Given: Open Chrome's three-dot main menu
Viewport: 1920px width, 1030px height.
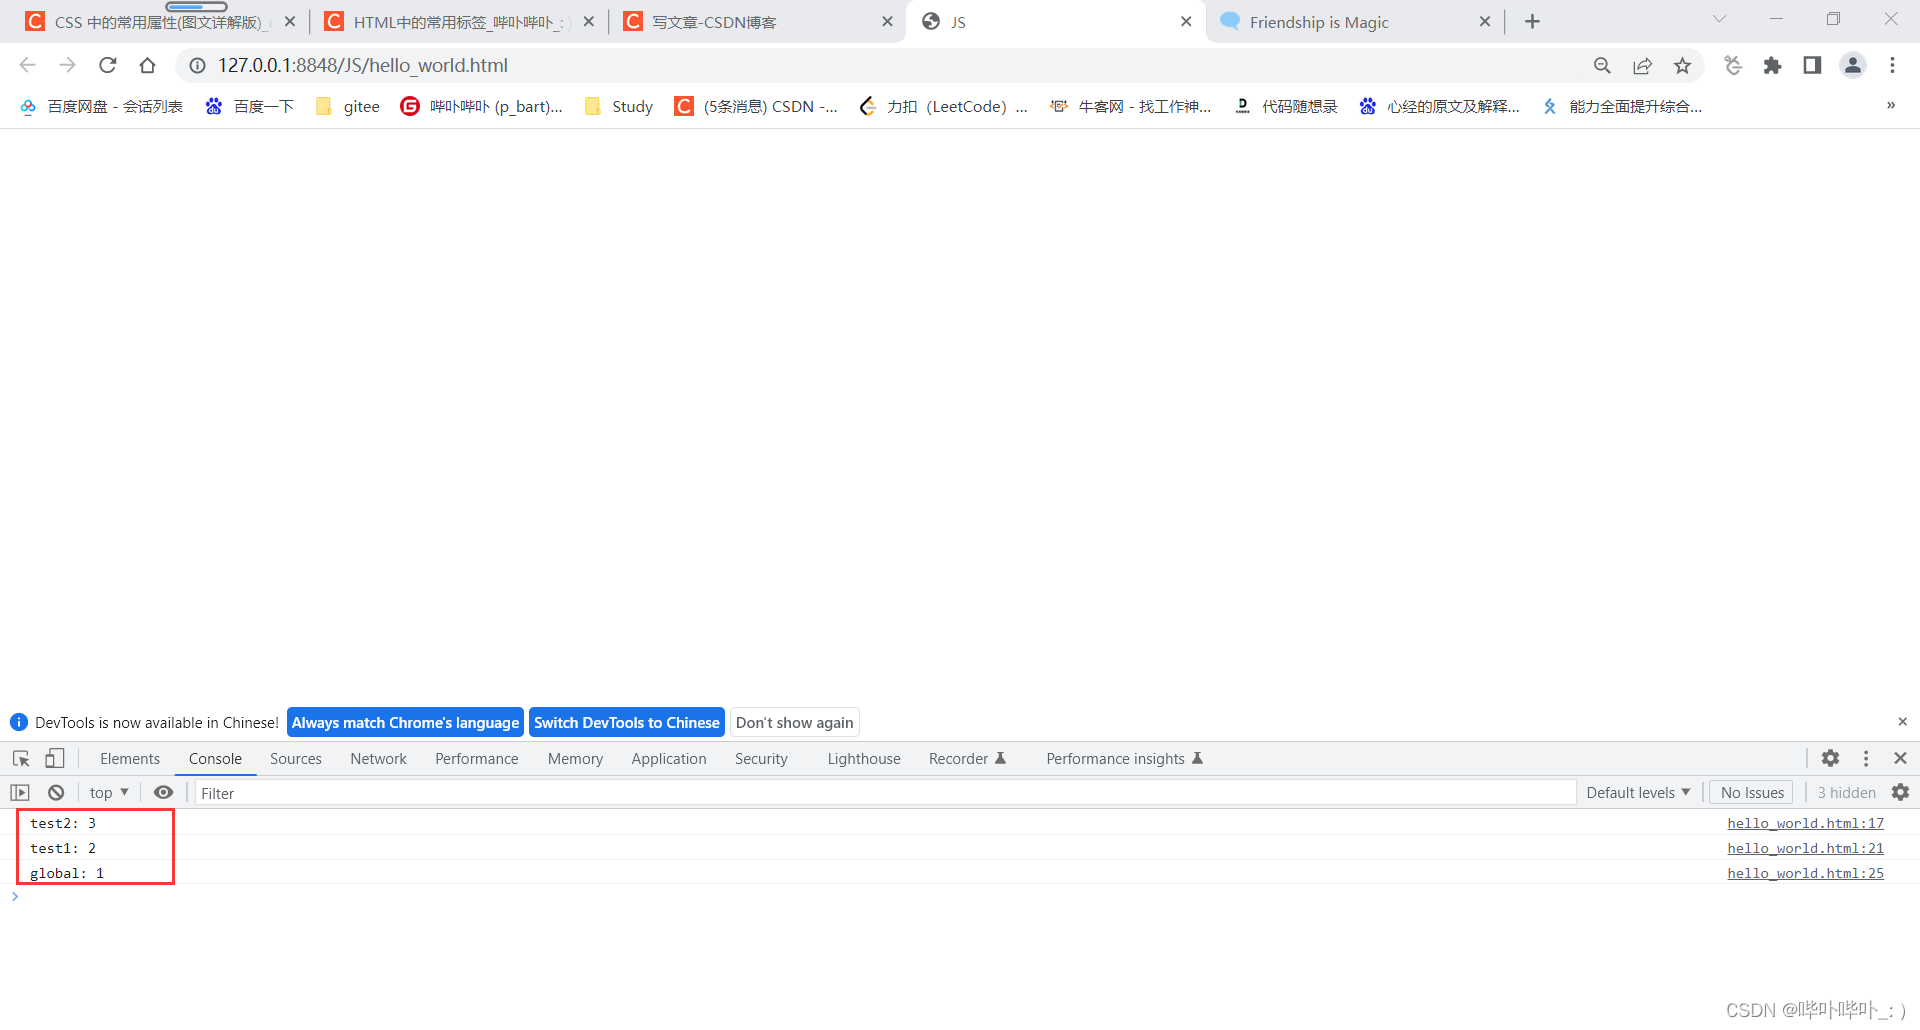Looking at the screenshot, I should pos(1892,65).
